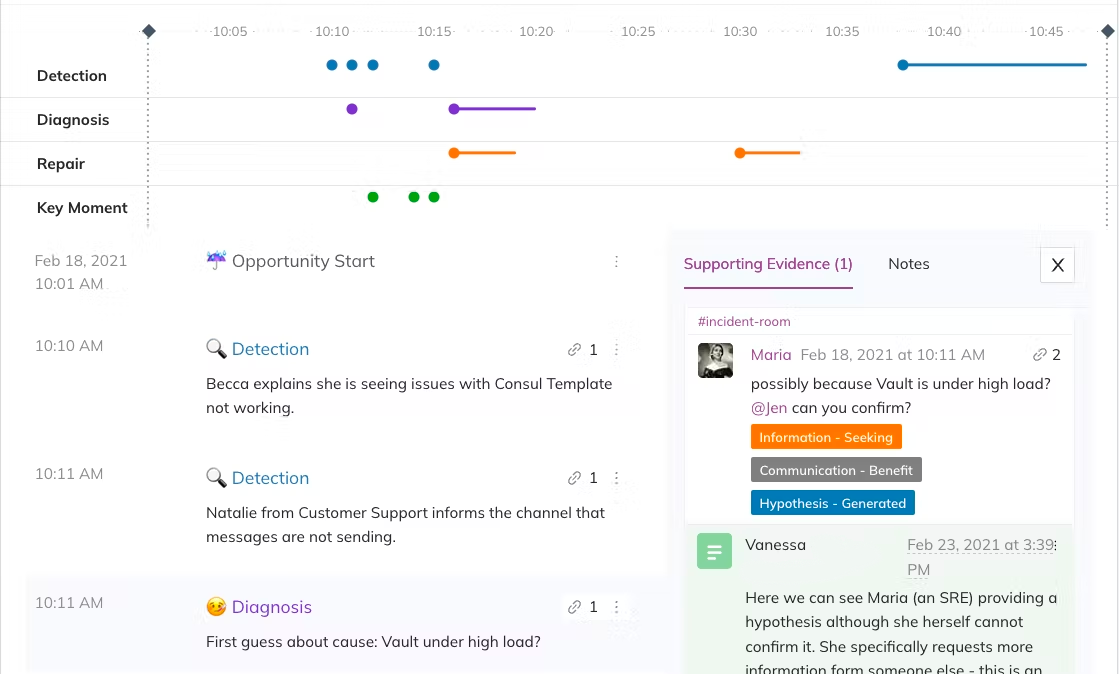Viewport: 1119px width, 674px height.
Task: Click link icon on Natalie Detection event
Action: (x=574, y=478)
